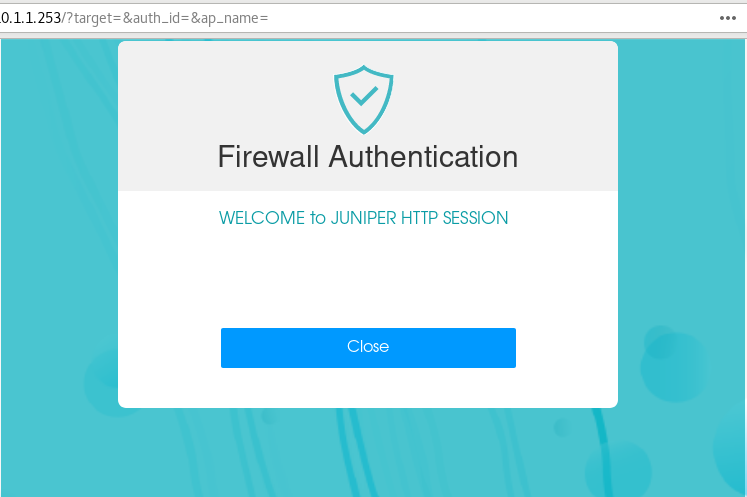Image resolution: width=747 pixels, height=497 pixels.
Task: Click the word Firewall in the title
Action: click(268, 156)
